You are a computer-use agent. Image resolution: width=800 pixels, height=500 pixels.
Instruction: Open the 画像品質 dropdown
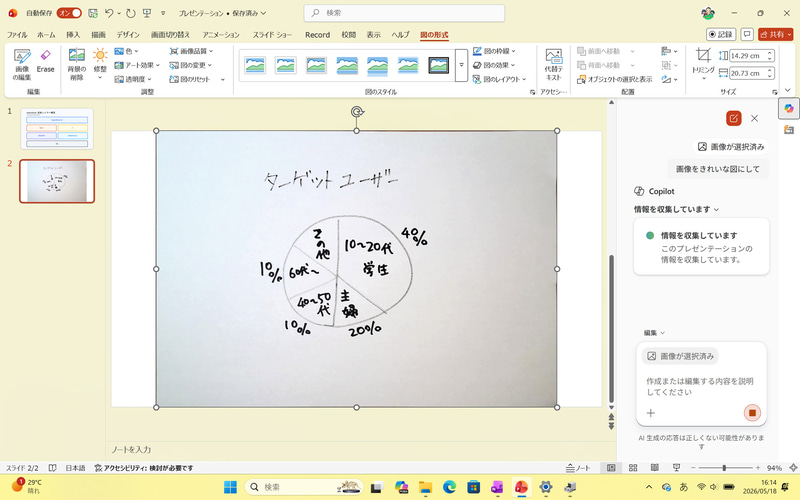click(191, 51)
